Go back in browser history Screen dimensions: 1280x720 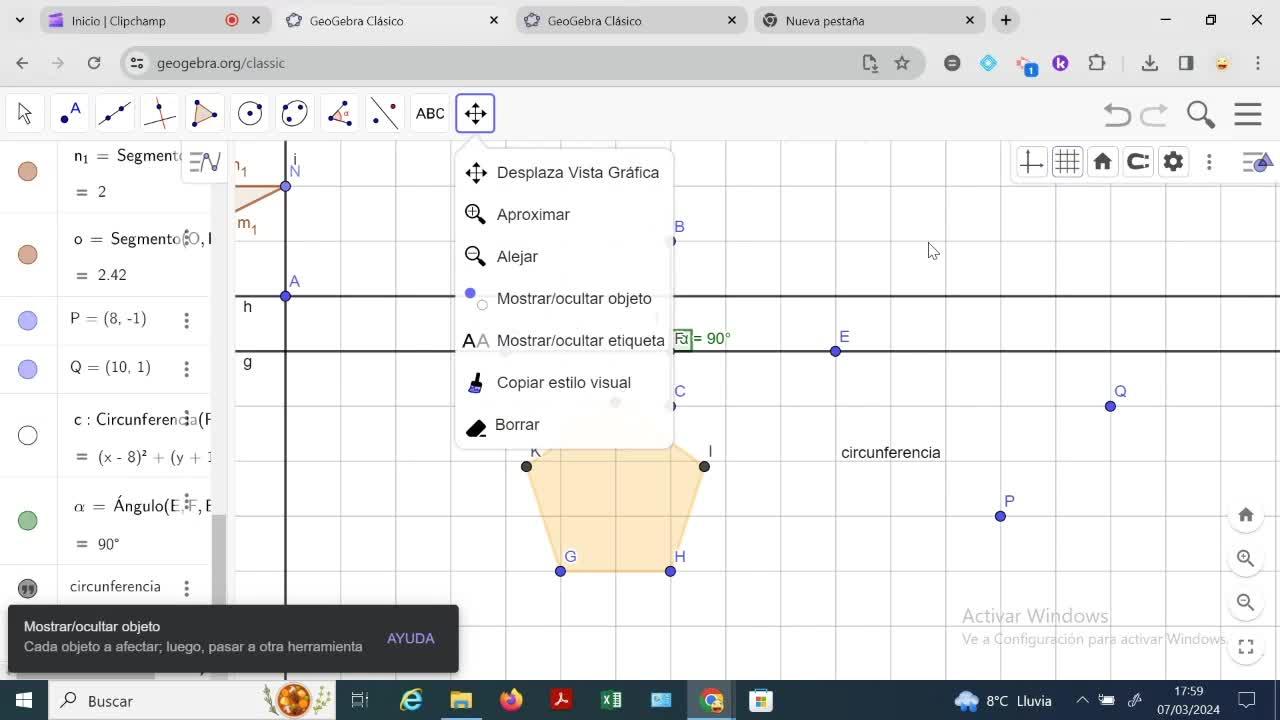pos(22,63)
